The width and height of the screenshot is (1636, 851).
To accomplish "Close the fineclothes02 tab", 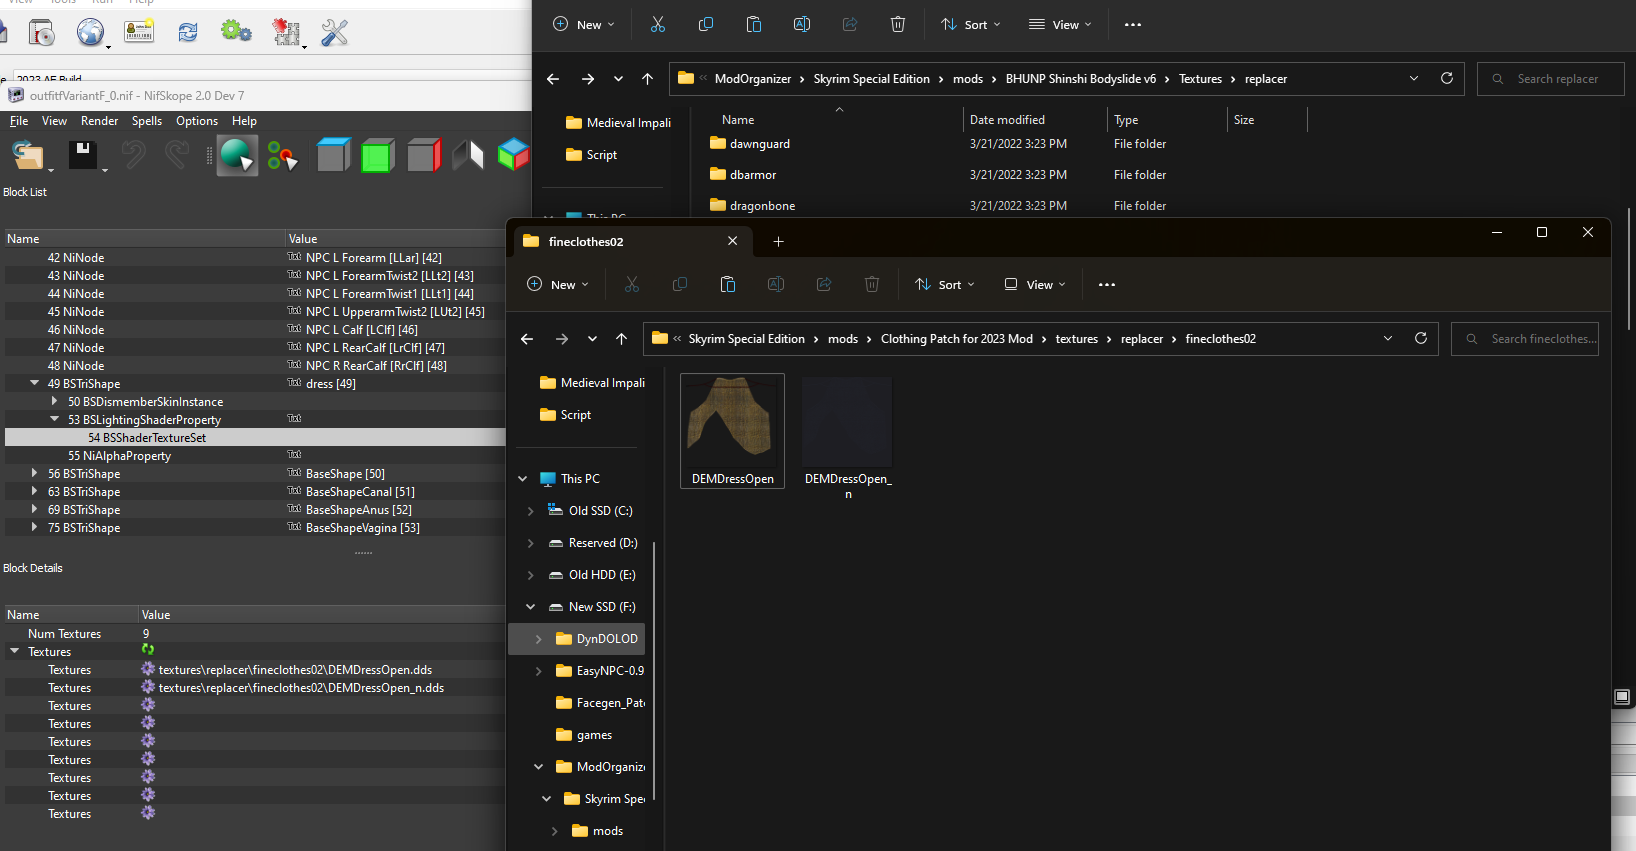I will (732, 241).
